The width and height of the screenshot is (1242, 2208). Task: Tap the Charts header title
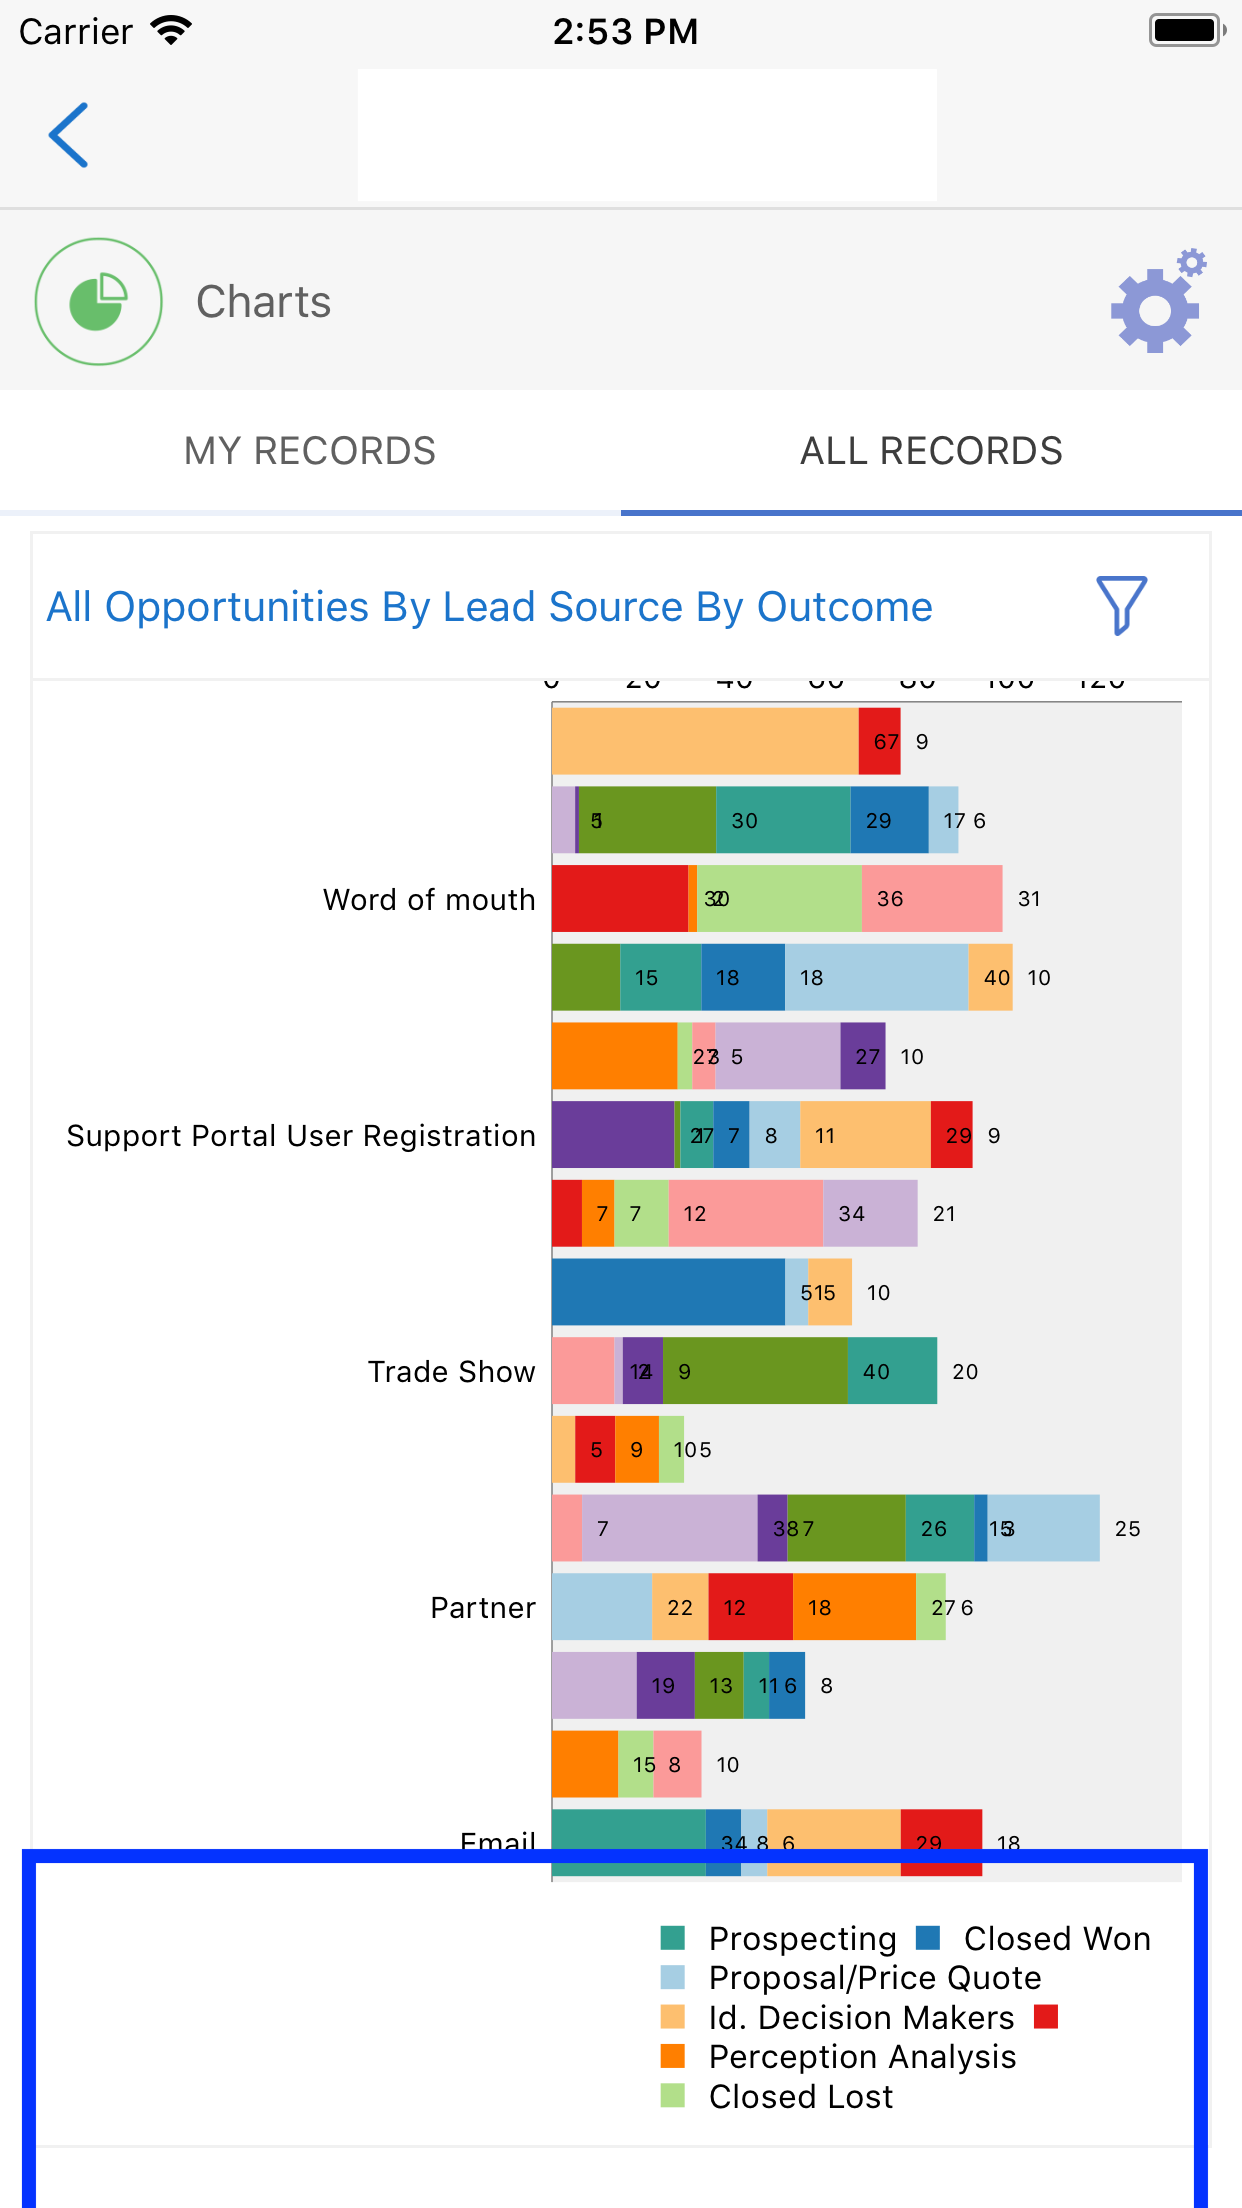(x=263, y=301)
